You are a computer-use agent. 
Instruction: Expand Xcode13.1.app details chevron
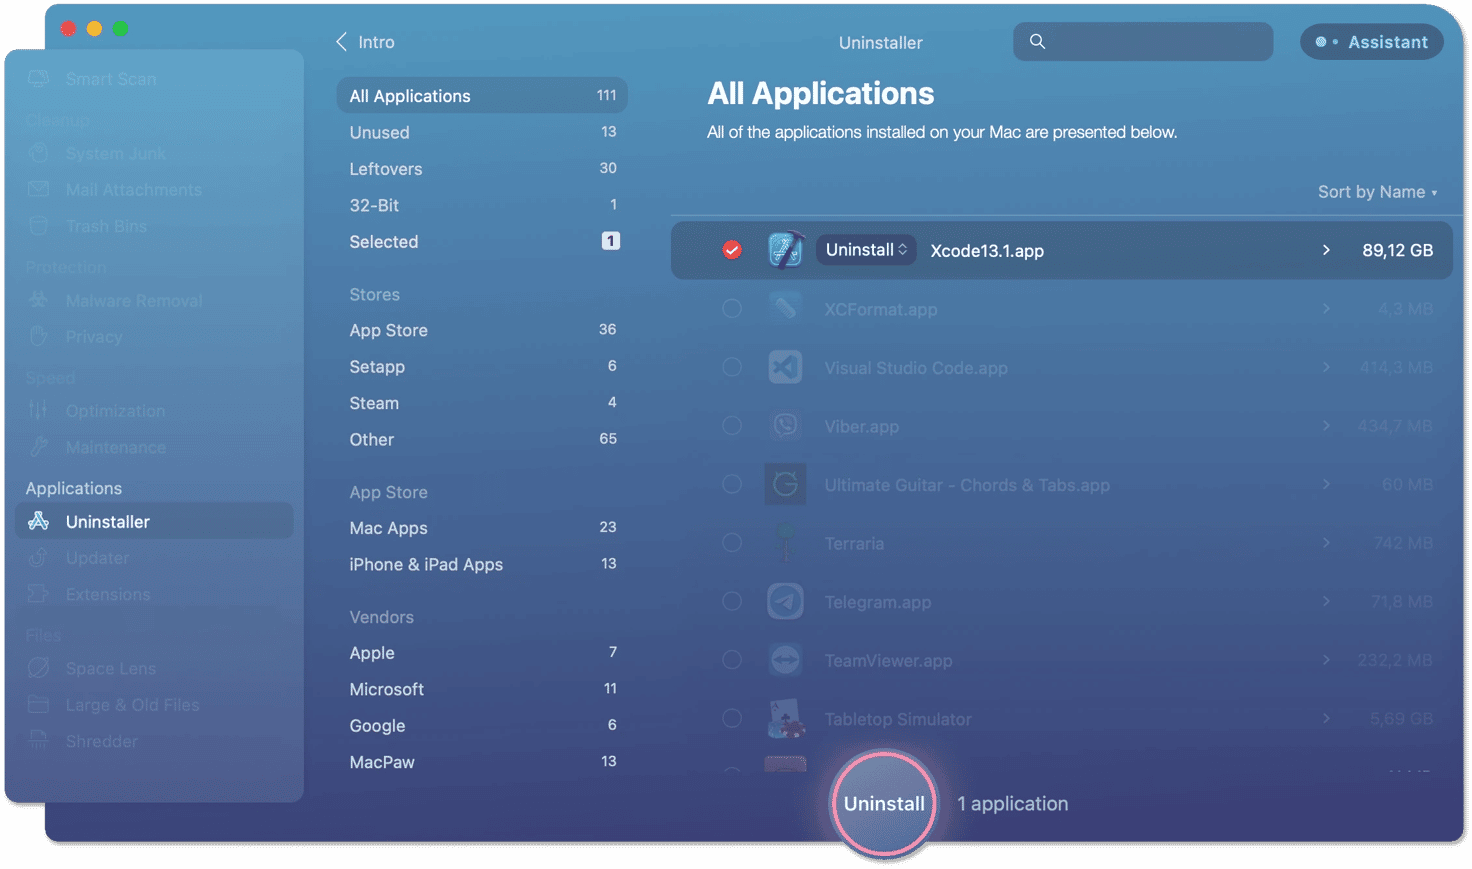[1326, 250]
